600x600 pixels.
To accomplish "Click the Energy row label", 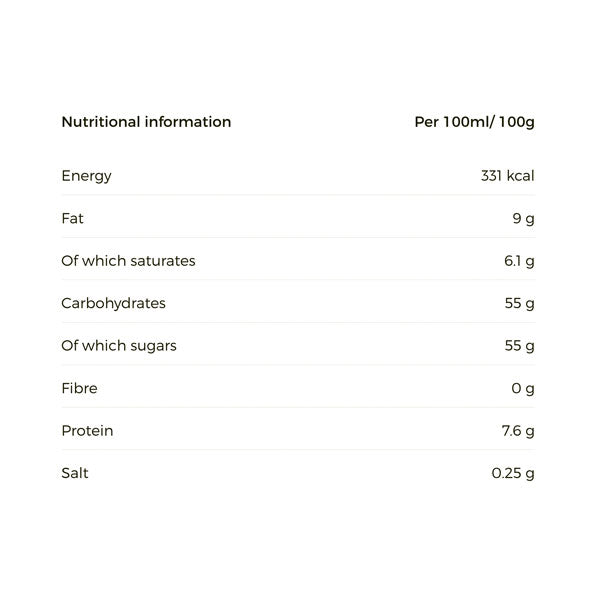I will tap(87, 176).
